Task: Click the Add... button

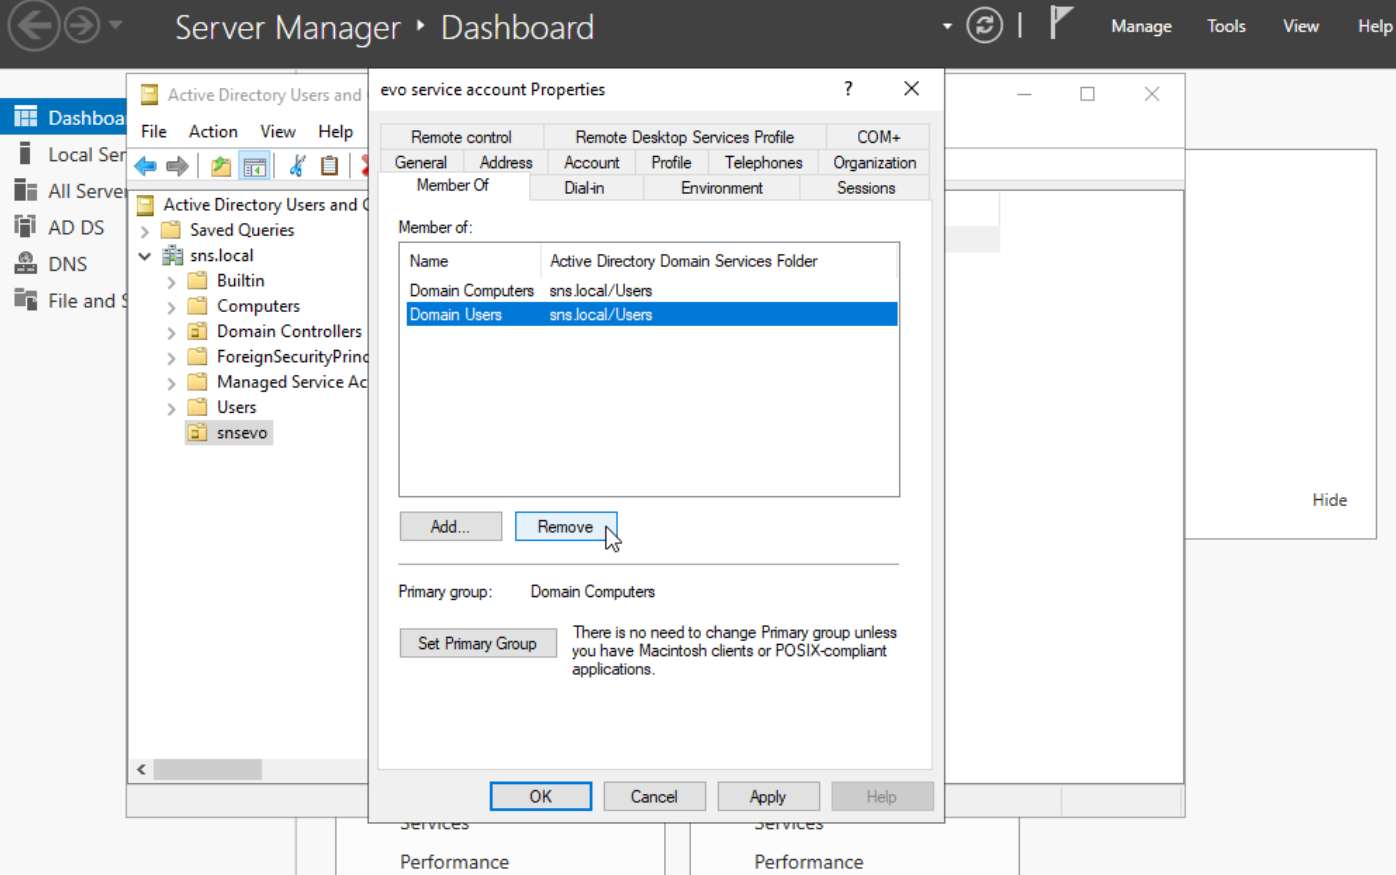Action: pos(451,526)
